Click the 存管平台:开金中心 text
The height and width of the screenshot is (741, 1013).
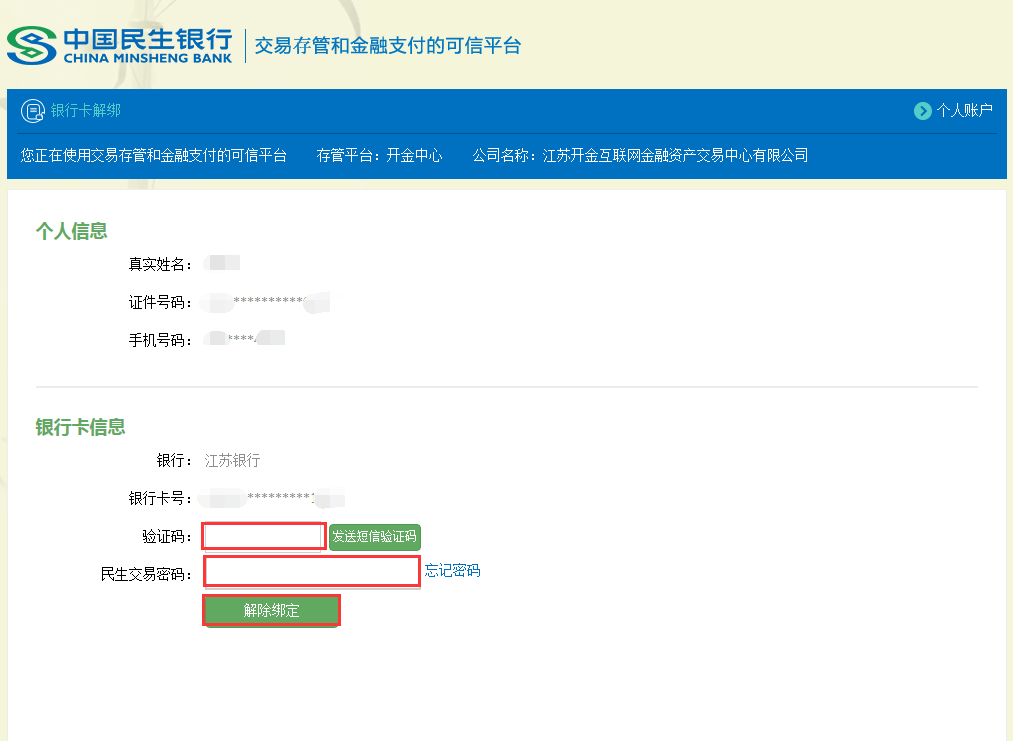[379, 156]
